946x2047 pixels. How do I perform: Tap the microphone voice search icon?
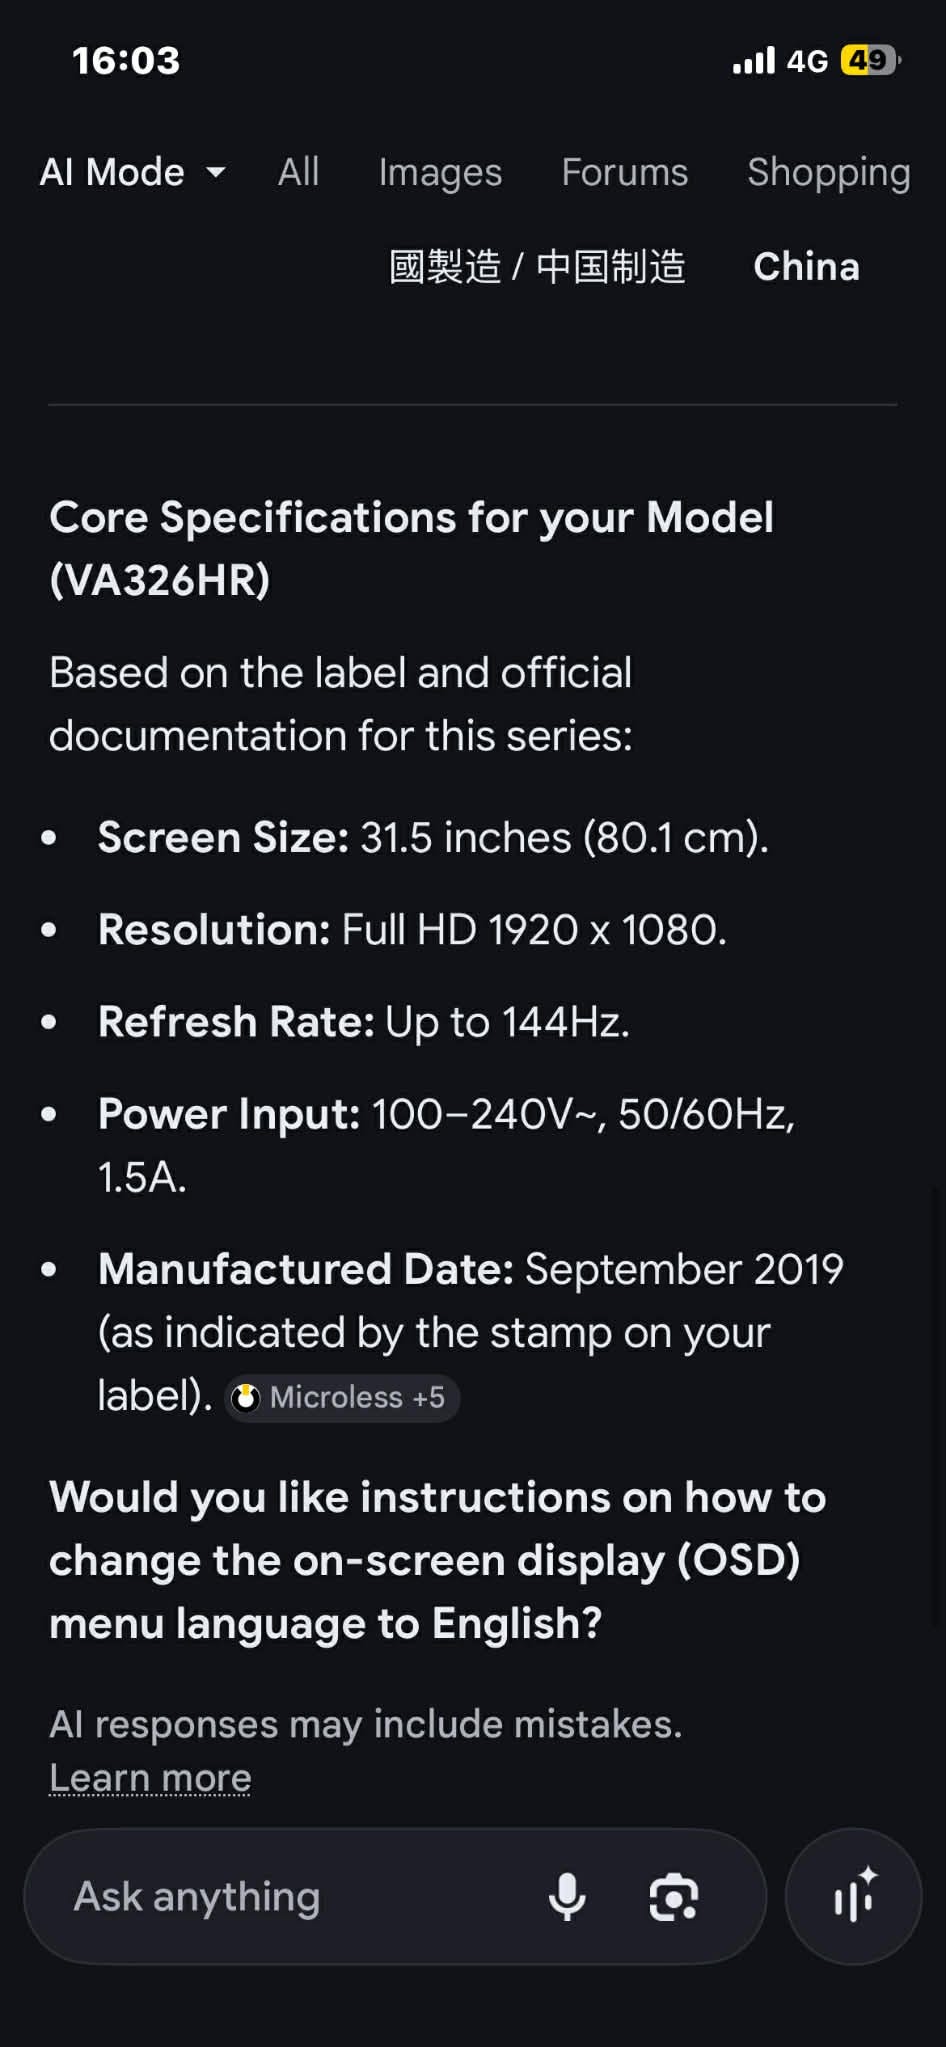click(567, 1896)
